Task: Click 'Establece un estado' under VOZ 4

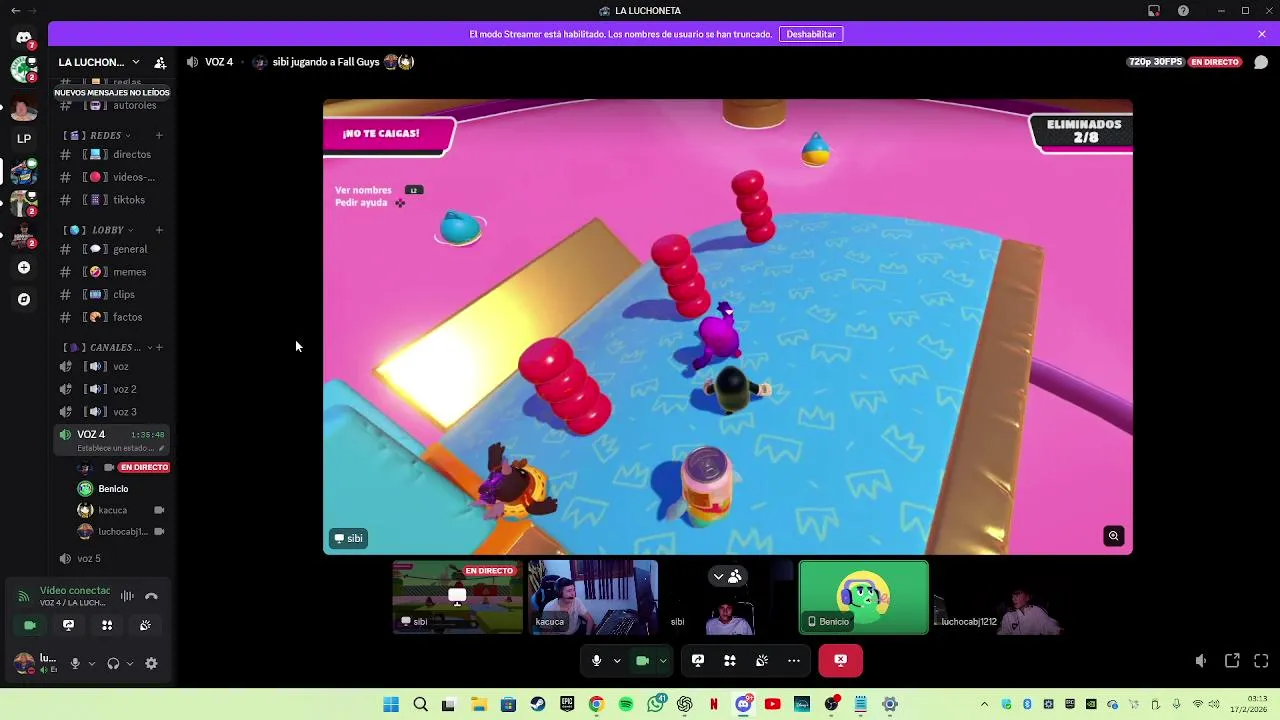Action: [117, 448]
